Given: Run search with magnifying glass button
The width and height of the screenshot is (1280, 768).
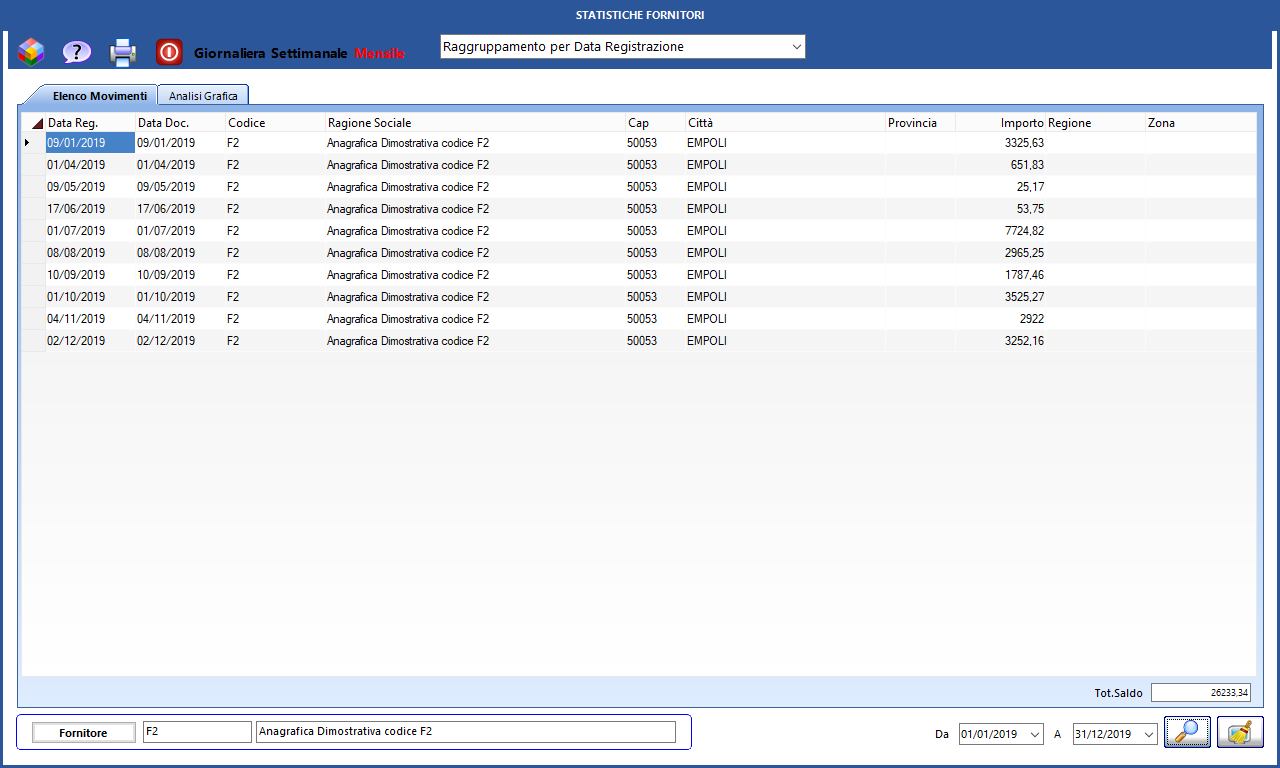Looking at the screenshot, I should click(x=1187, y=733).
